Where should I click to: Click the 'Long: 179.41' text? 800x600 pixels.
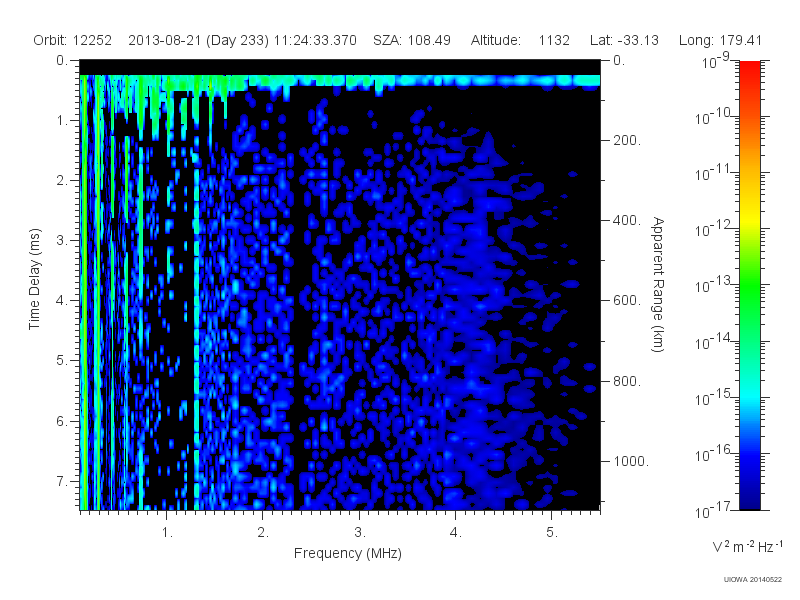click(720, 40)
